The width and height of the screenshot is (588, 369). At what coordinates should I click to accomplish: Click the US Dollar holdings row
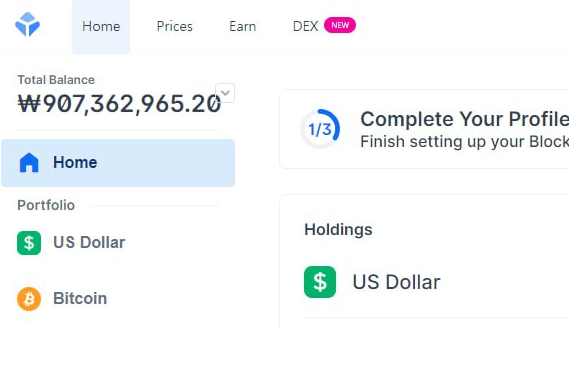[x=436, y=282]
